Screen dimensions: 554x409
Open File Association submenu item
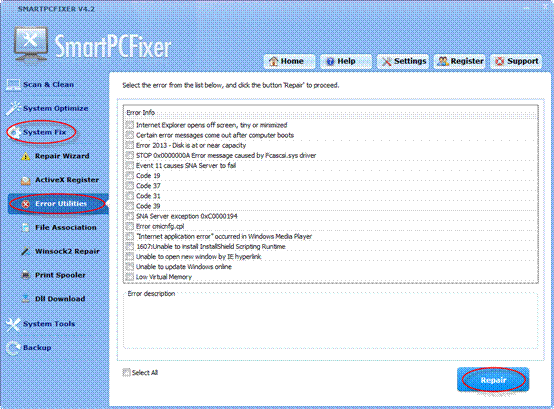pyautogui.click(x=66, y=227)
